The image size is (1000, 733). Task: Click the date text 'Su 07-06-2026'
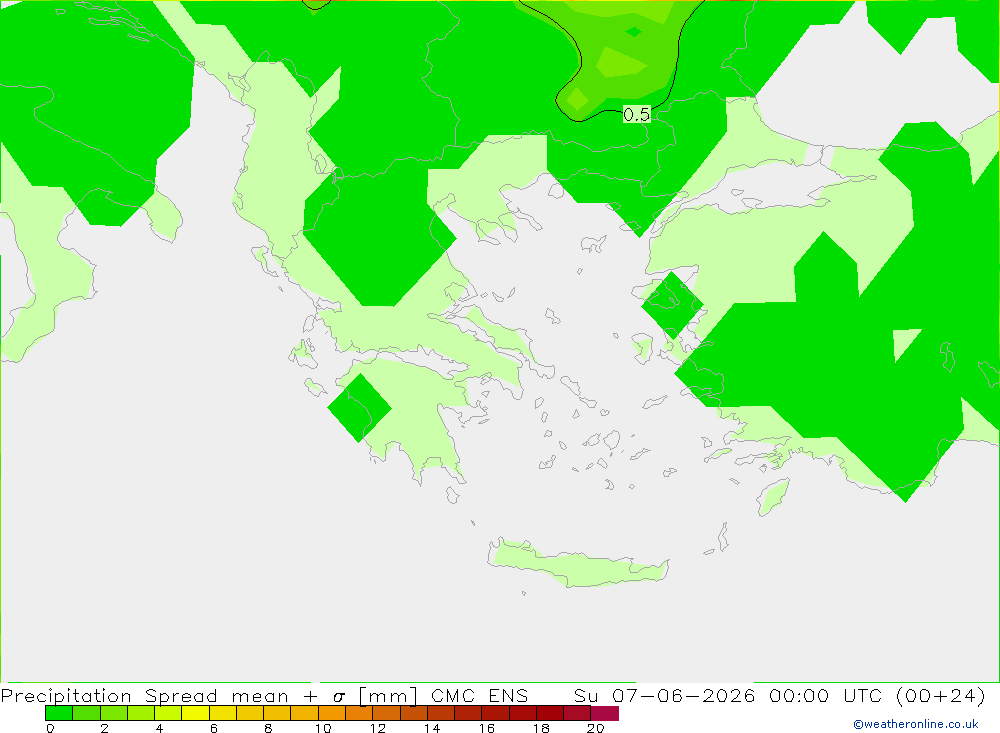coord(664,695)
